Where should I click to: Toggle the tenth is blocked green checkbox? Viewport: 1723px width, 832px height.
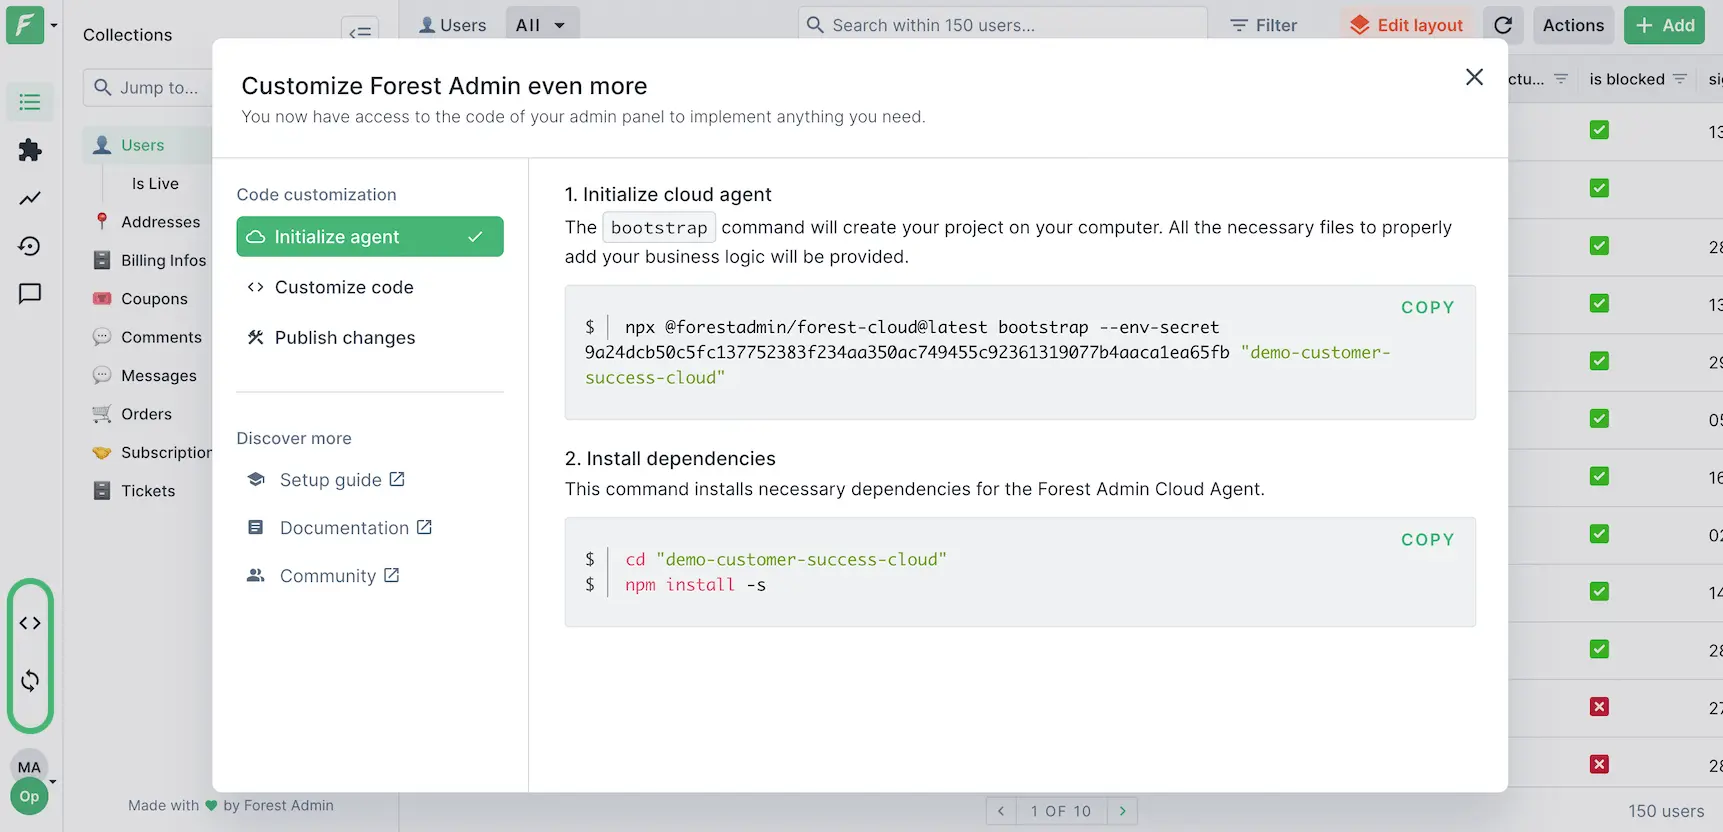1599,649
